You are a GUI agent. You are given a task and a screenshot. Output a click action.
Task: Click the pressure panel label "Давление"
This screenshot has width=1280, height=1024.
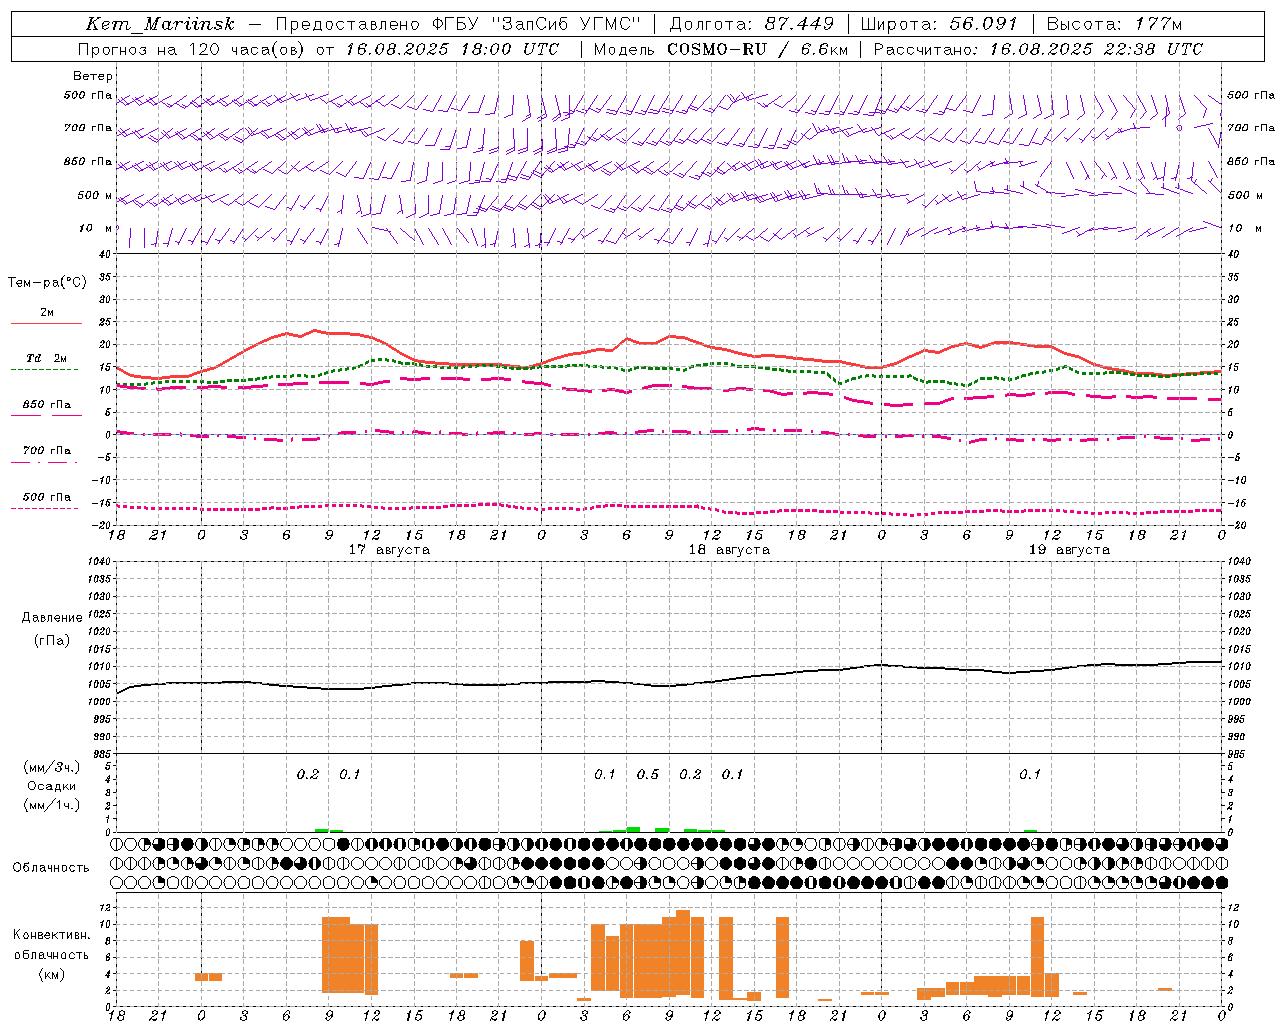point(52,617)
